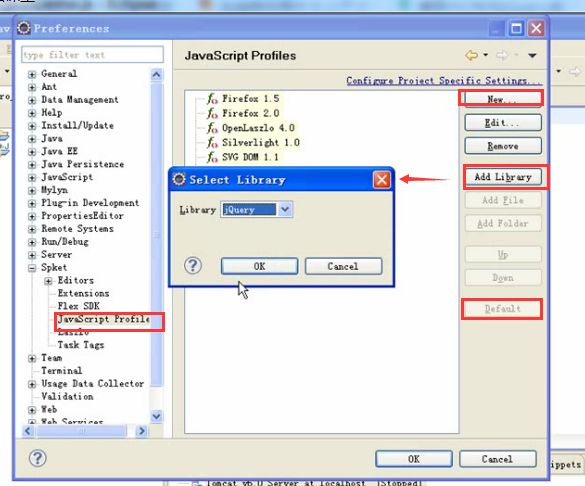Open the Library combo box dropdown arrow
The width and height of the screenshot is (585, 486).
[x=285, y=210]
